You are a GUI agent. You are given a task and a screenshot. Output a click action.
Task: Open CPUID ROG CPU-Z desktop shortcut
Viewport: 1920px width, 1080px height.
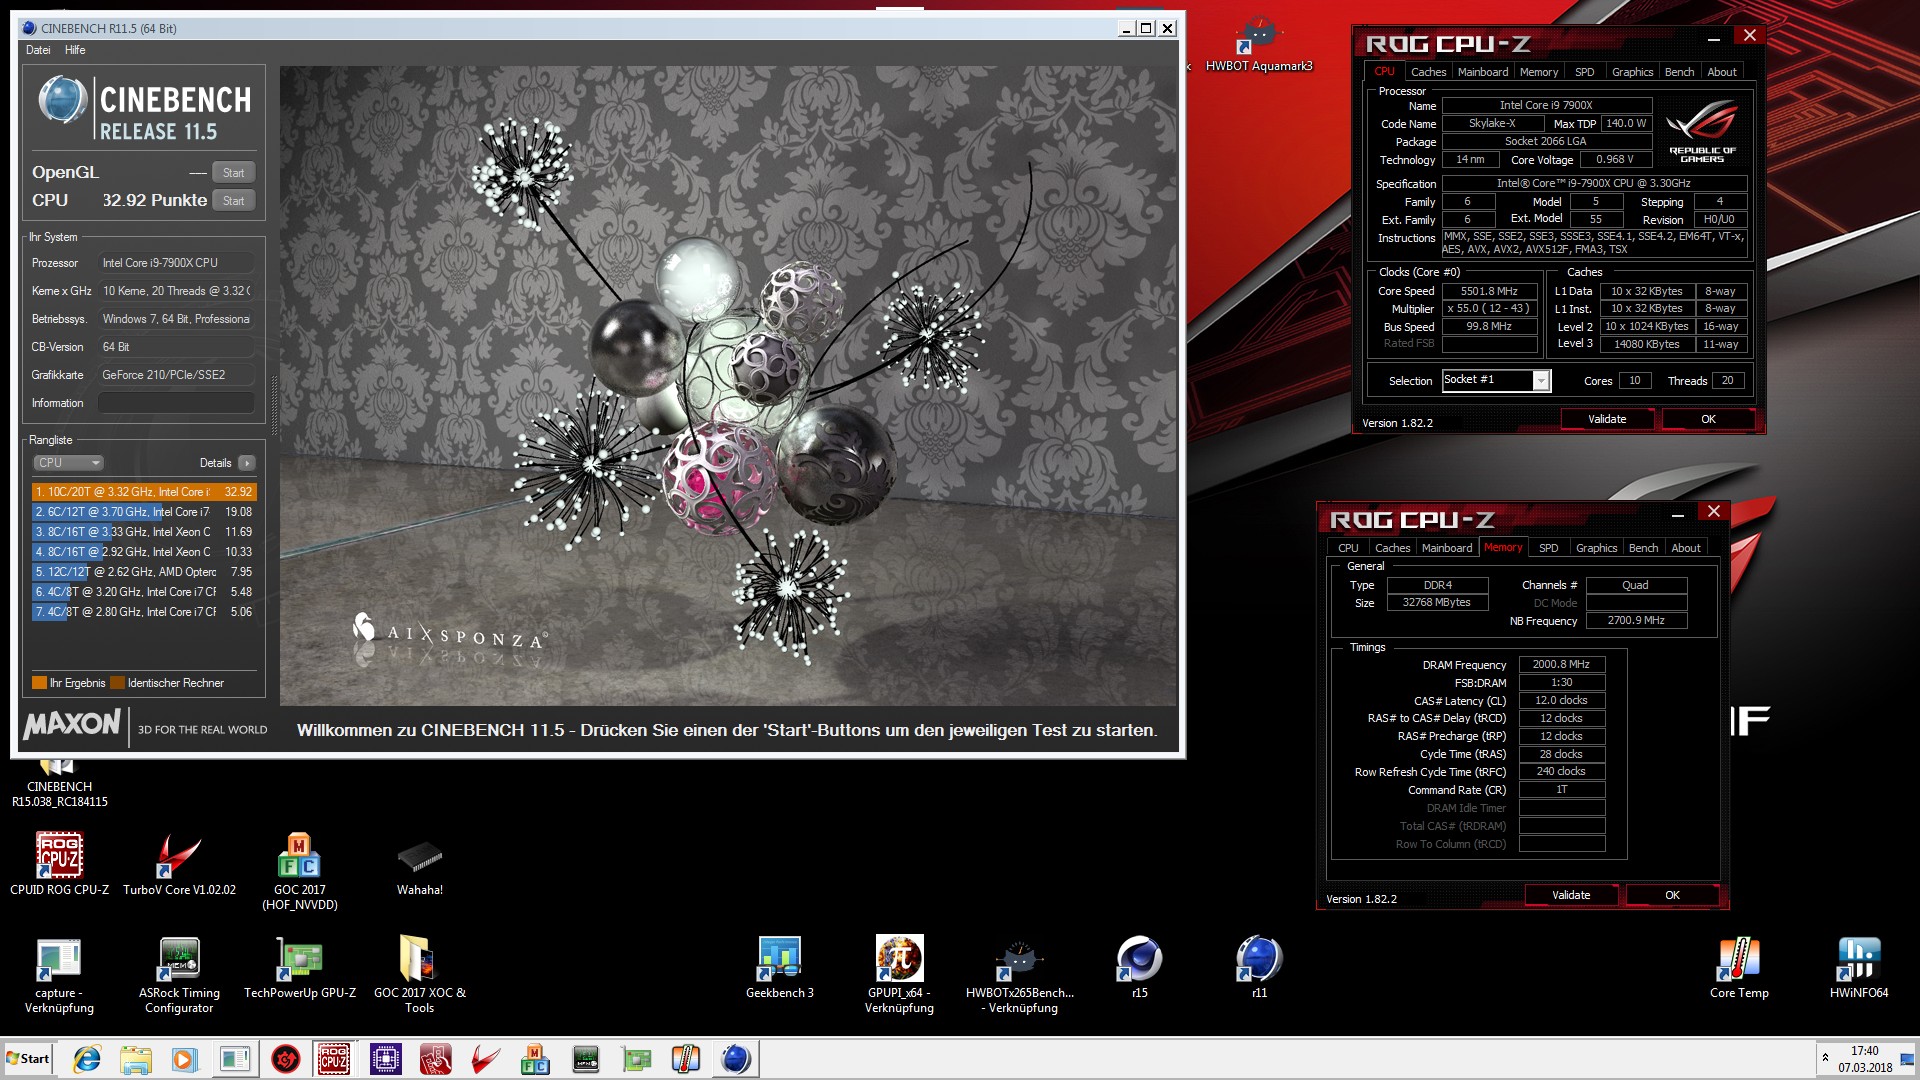pos(60,863)
